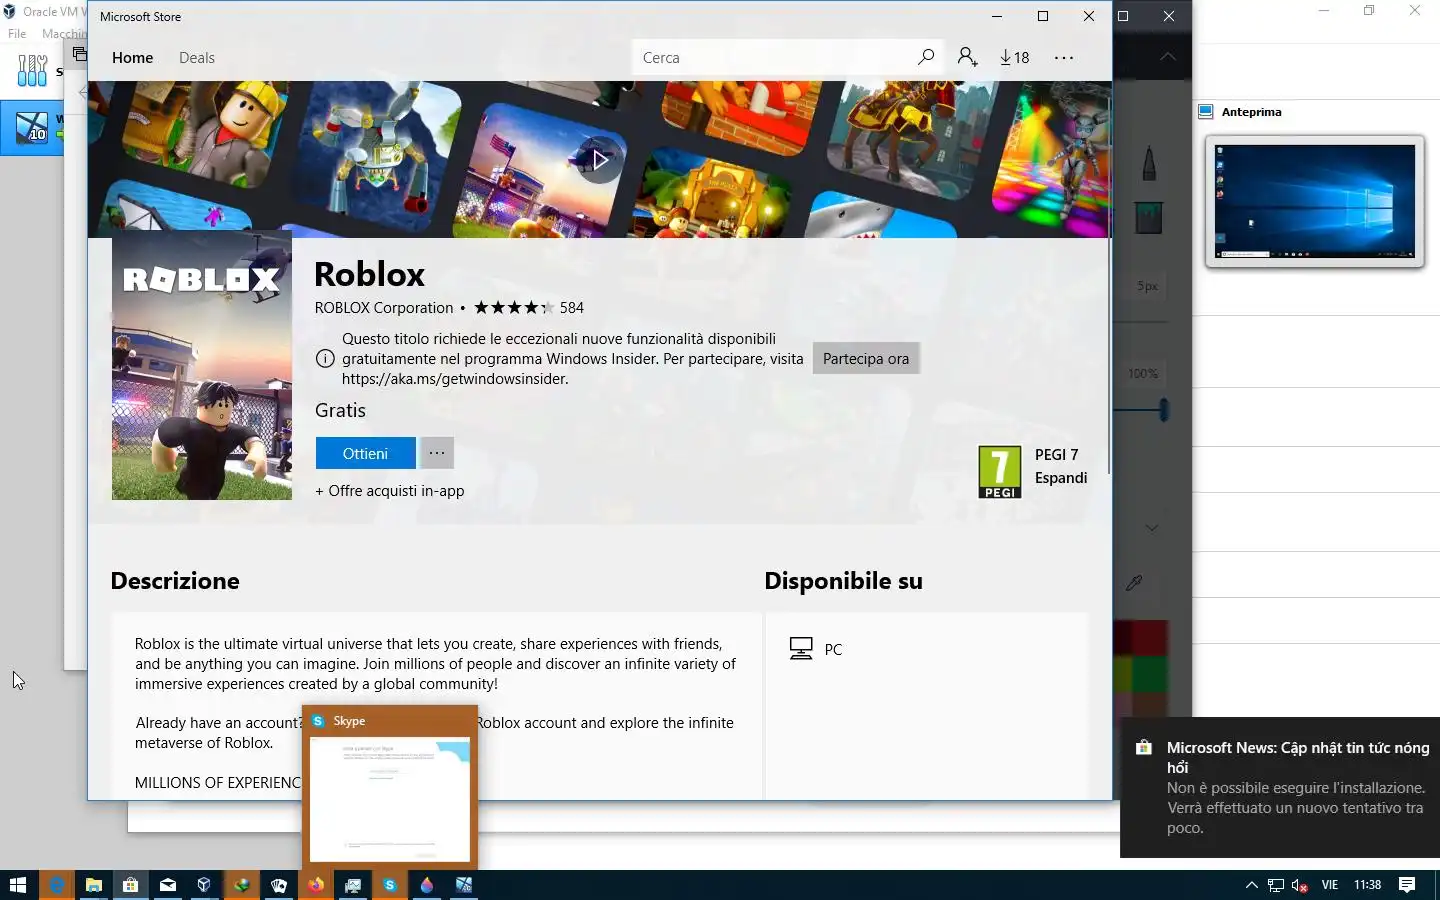Open the Solitaire cards taskbar icon
Screen dimensions: 1440x900
pyautogui.click(x=279, y=885)
